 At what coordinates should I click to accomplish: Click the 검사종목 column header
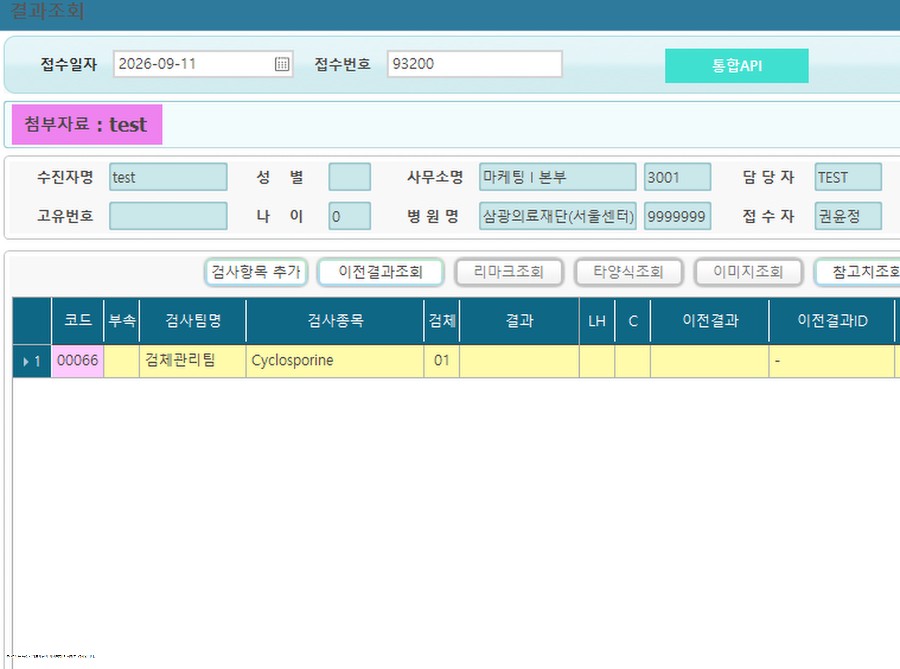pos(335,320)
